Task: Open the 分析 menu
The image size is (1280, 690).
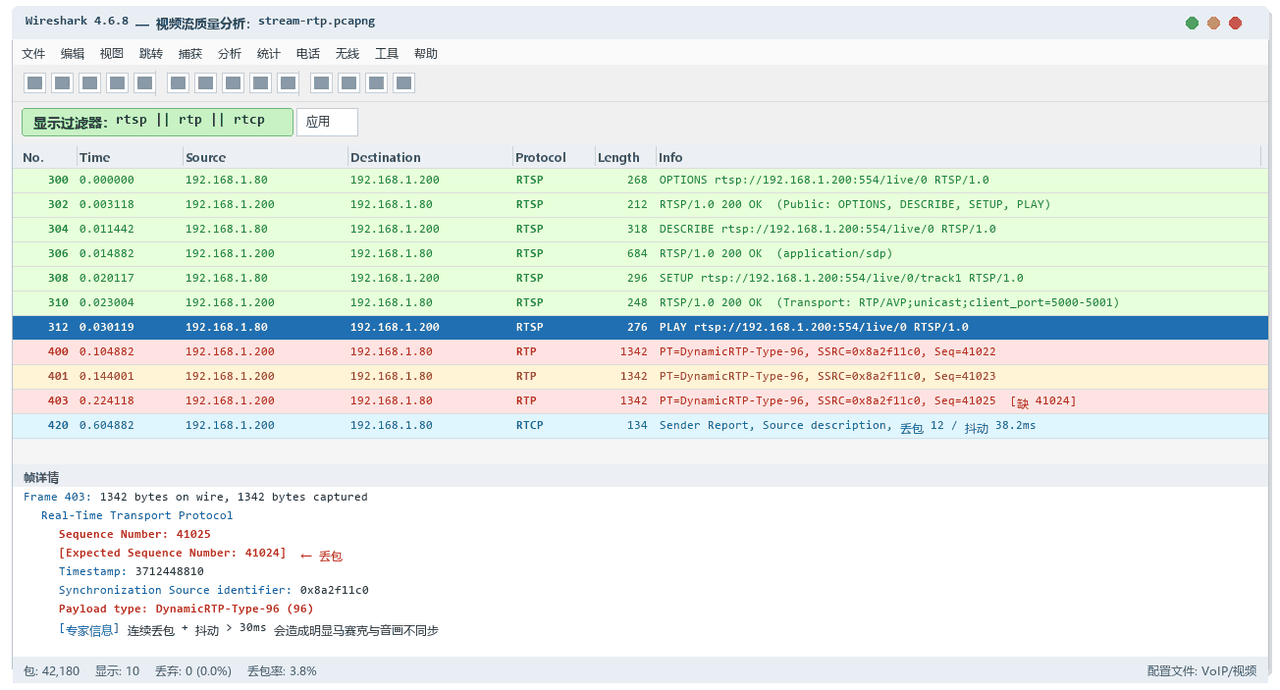Action: pyautogui.click(x=229, y=54)
